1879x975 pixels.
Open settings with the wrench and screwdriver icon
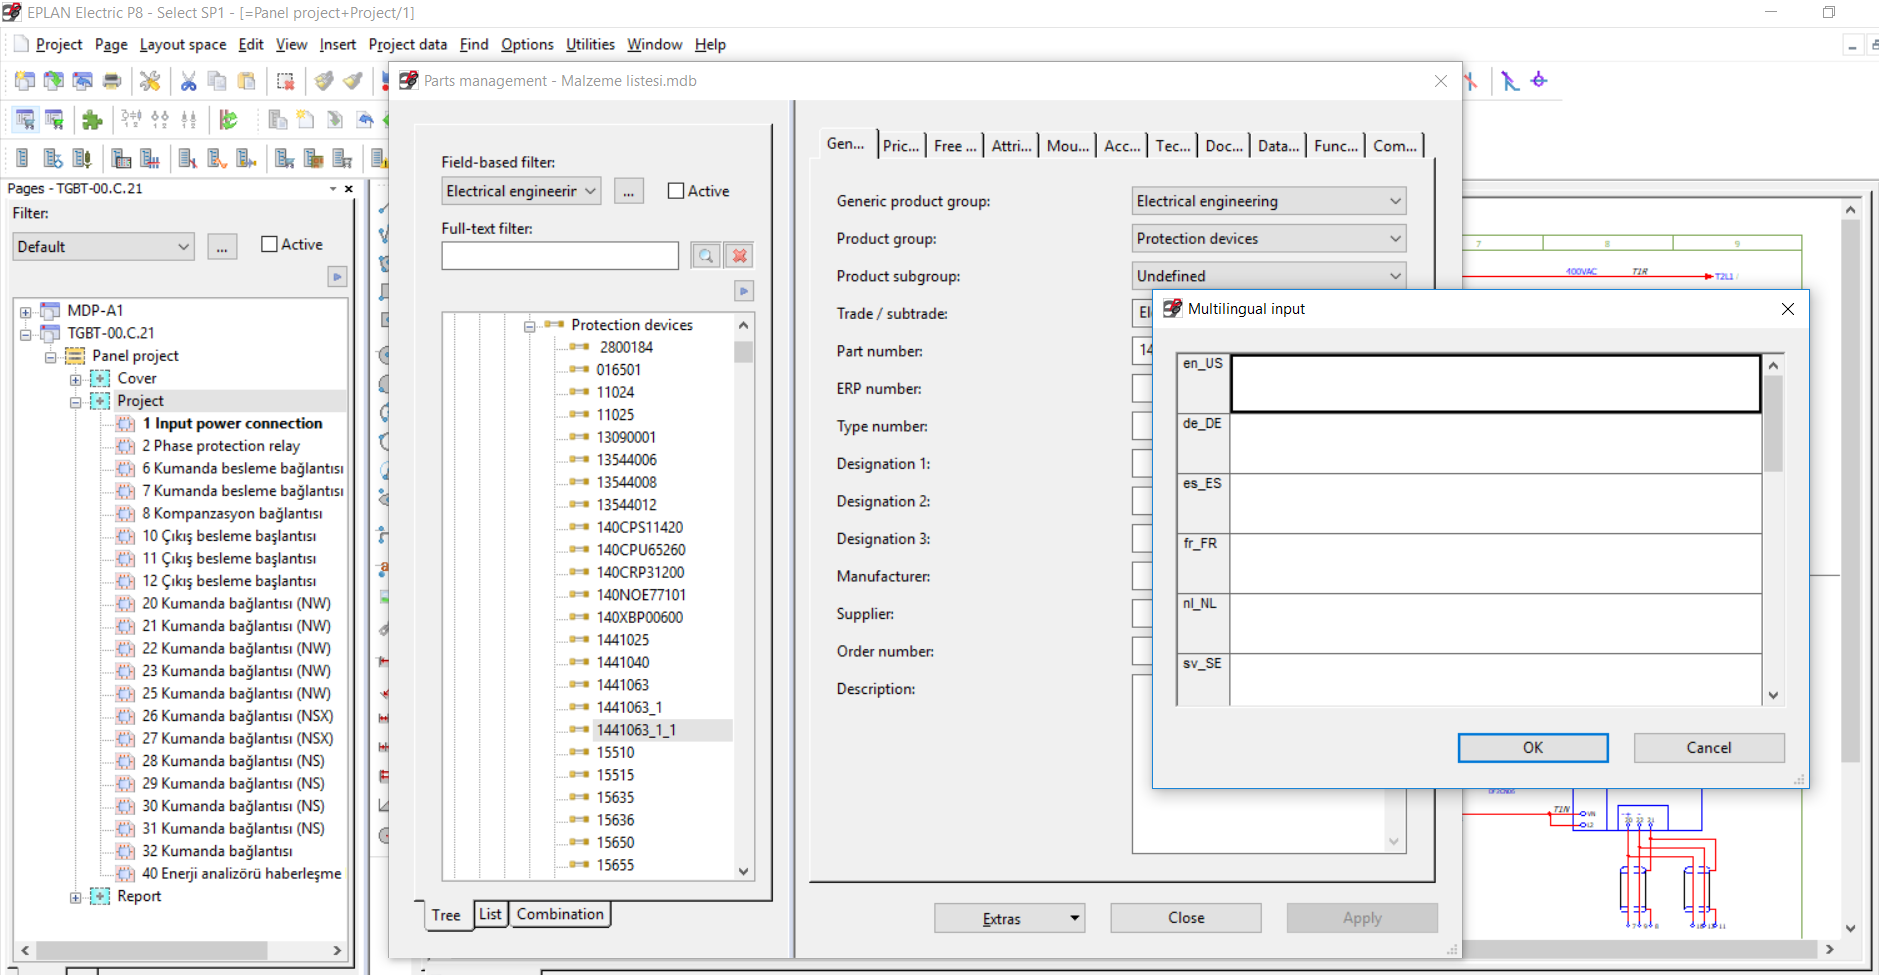(x=150, y=81)
